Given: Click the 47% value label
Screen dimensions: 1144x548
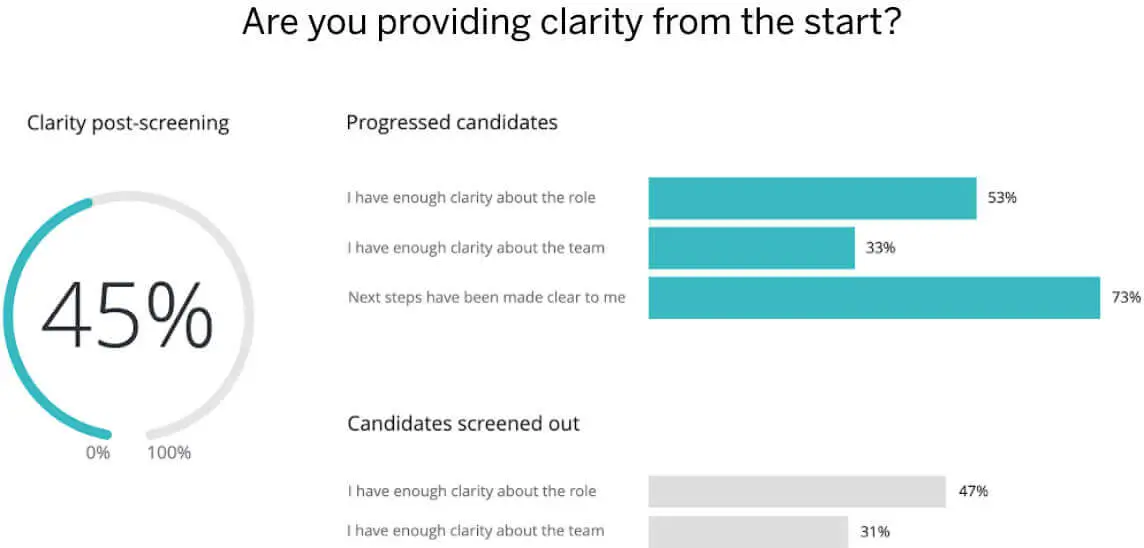Looking at the screenshot, I should tap(973, 491).
